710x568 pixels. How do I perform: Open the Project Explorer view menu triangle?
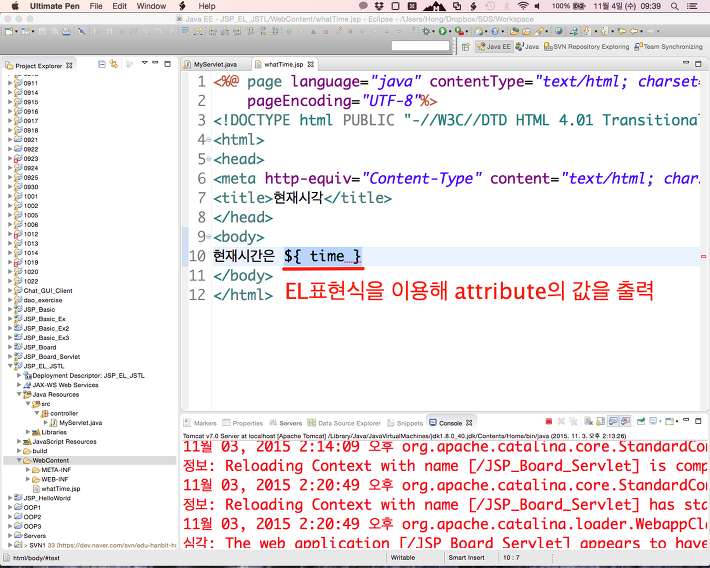click(x=144, y=63)
